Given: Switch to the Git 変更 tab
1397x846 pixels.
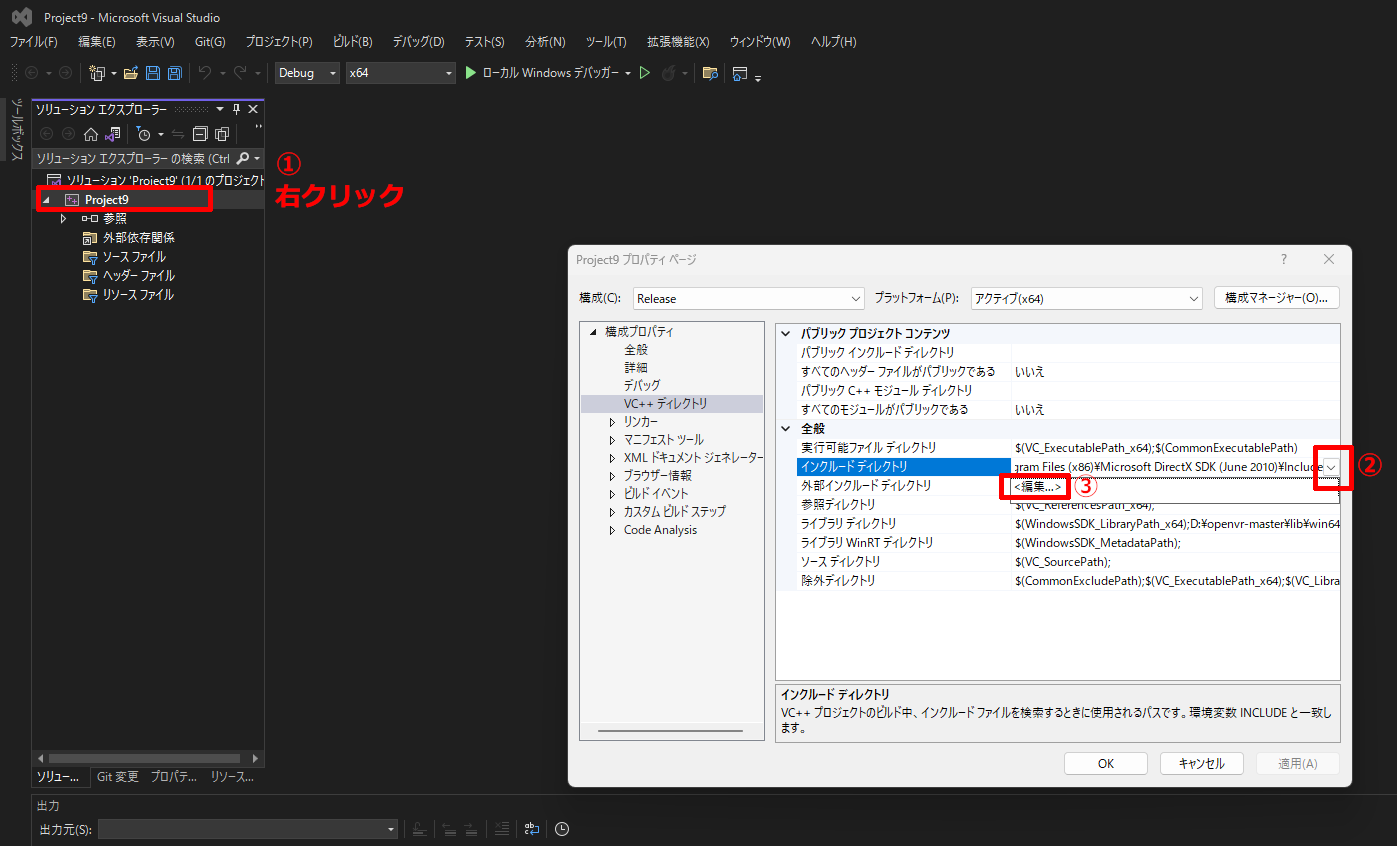Looking at the screenshot, I should coord(118,777).
